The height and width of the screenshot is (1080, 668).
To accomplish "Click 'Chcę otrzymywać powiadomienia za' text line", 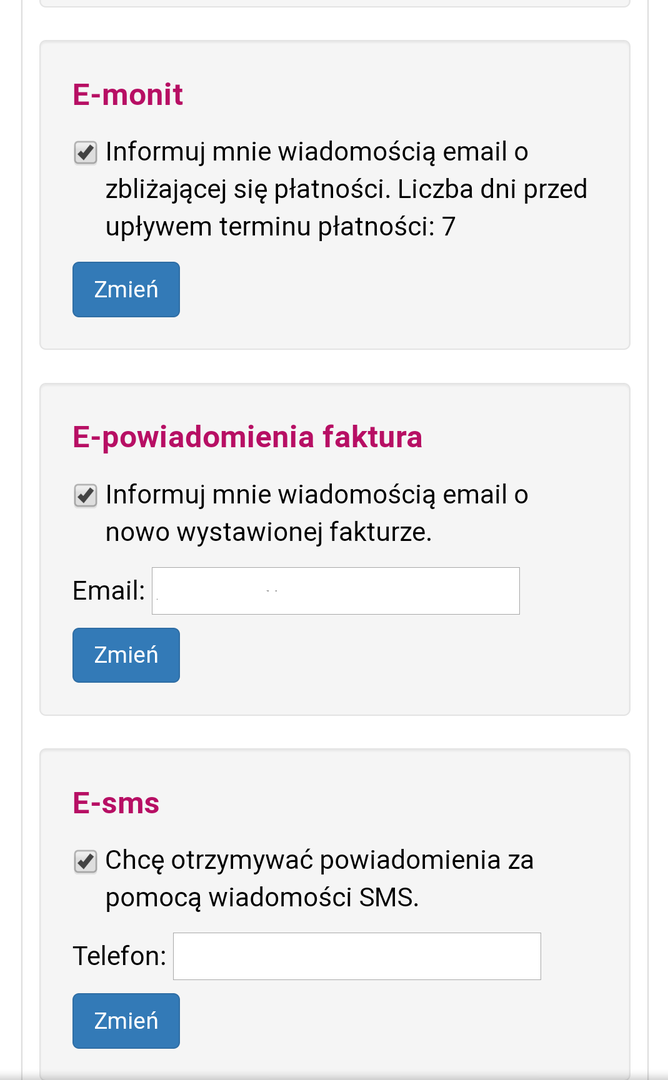I will 319,861.
